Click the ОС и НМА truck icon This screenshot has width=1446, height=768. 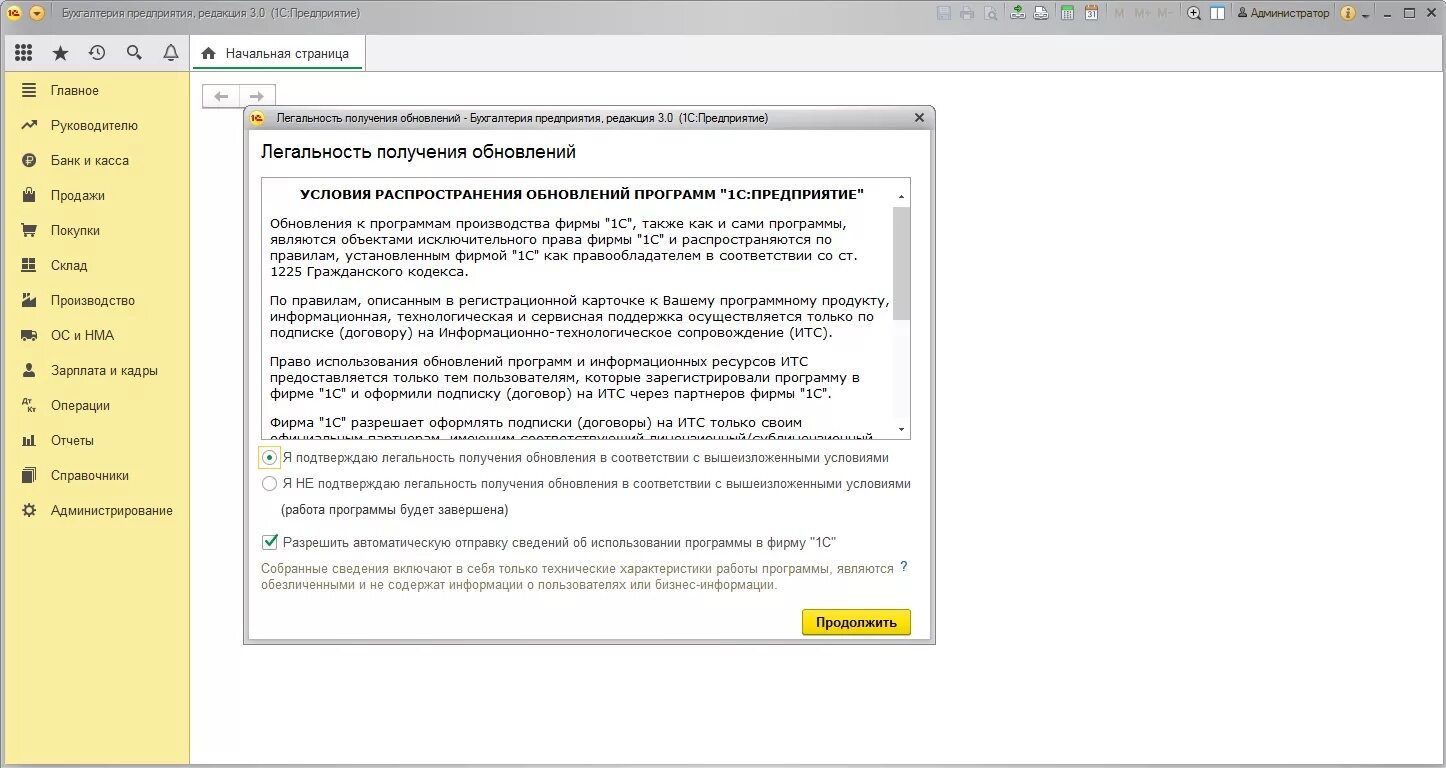coord(29,335)
